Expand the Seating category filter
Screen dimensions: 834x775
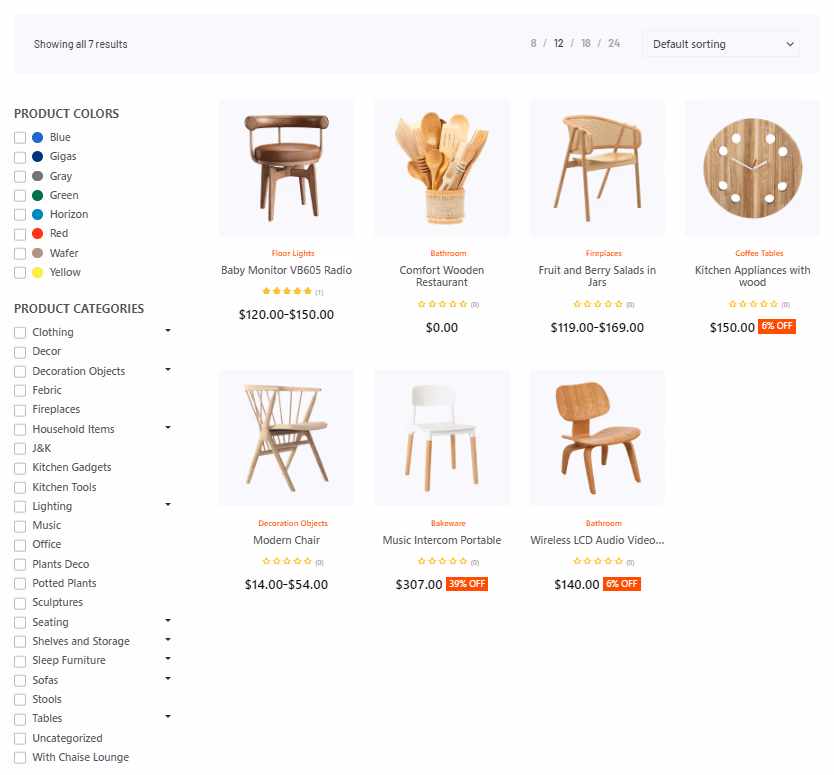pos(167,621)
